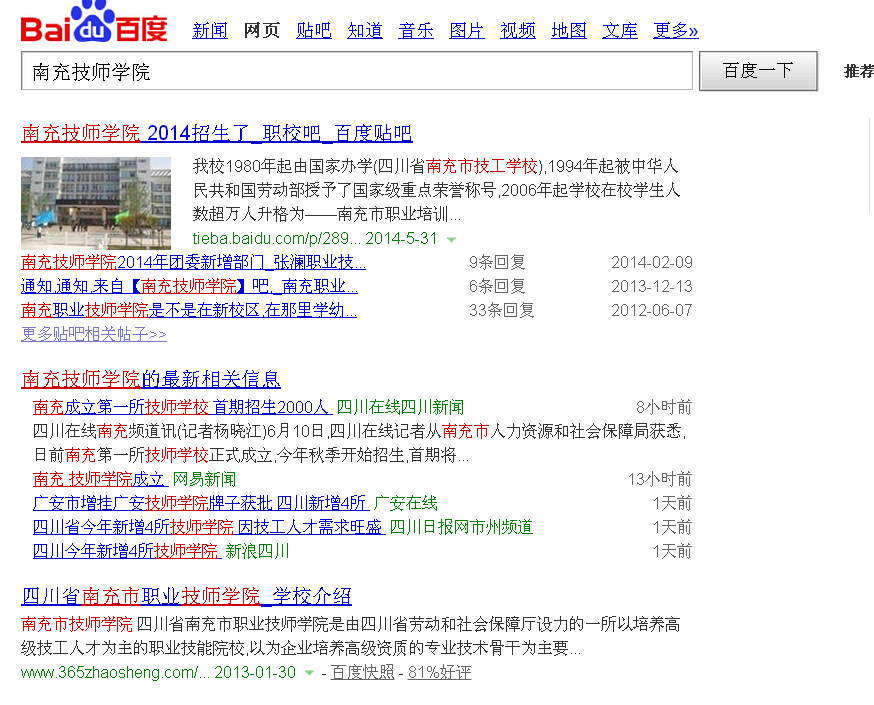The width and height of the screenshot is (874, 705).
Task: Open post 通知,通知,来自【南充技师学院】吧
Action: (x=190, y=286)
